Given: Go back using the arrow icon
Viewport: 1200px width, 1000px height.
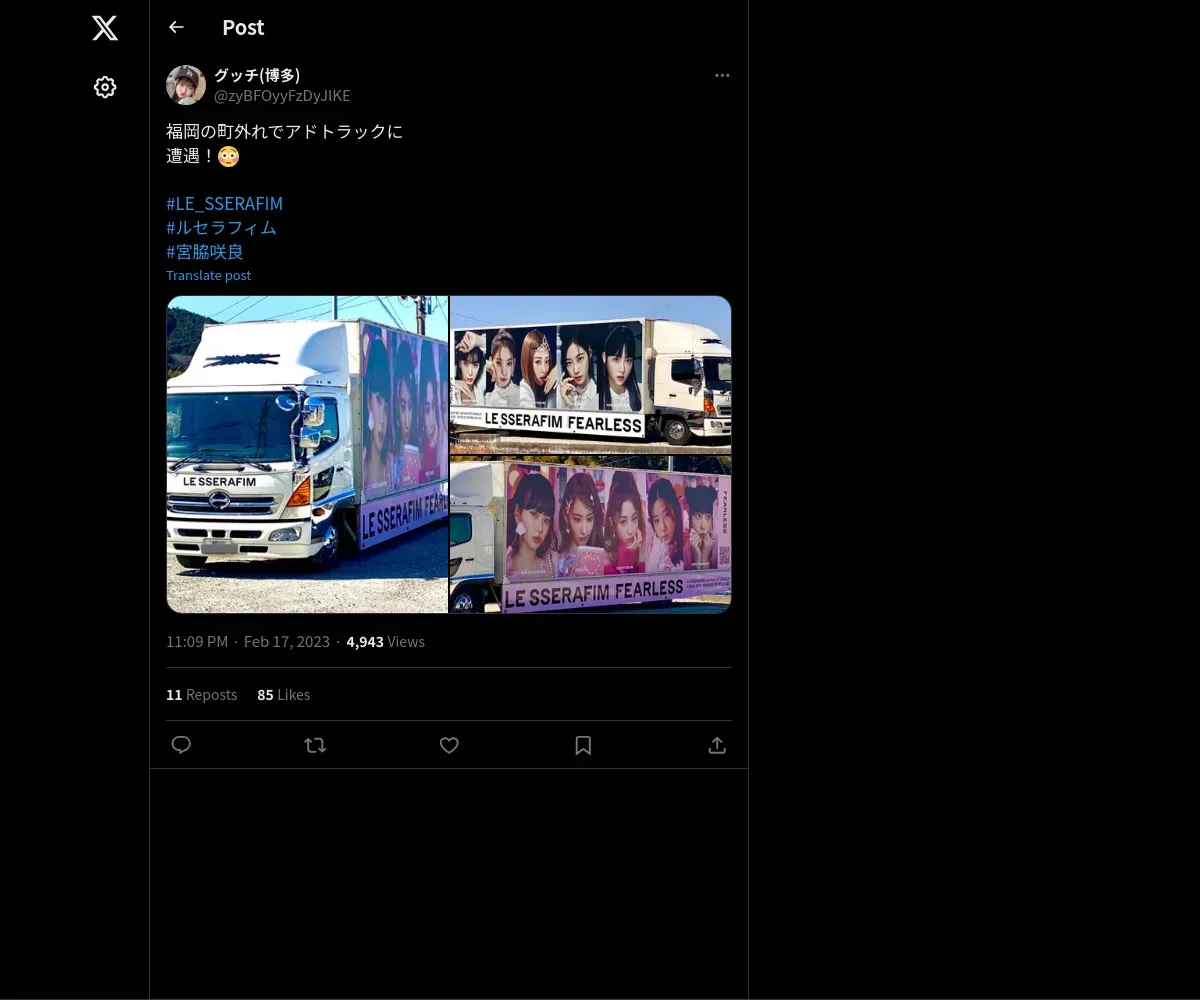Looking at the screenshot, I should [176, 27].
